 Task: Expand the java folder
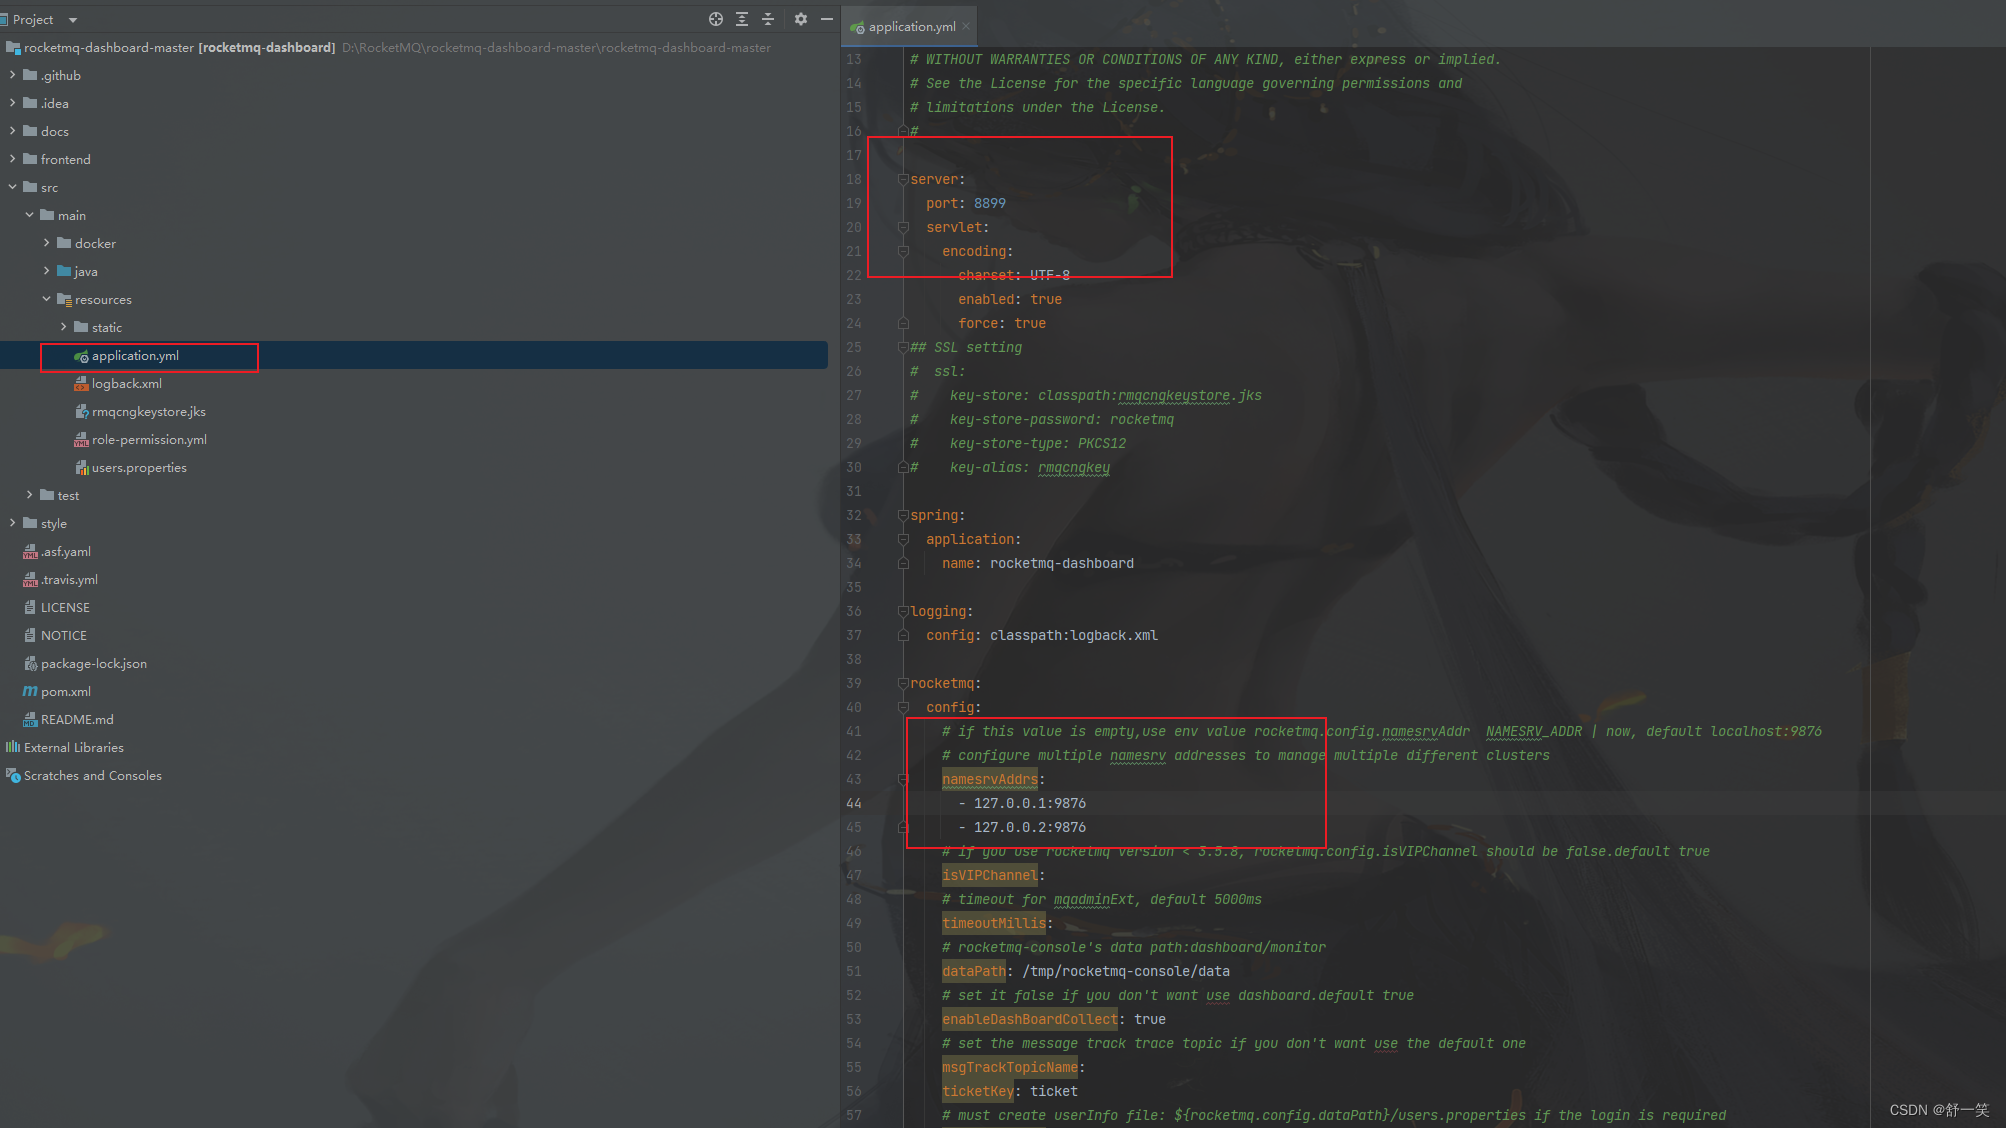(46, 271)
